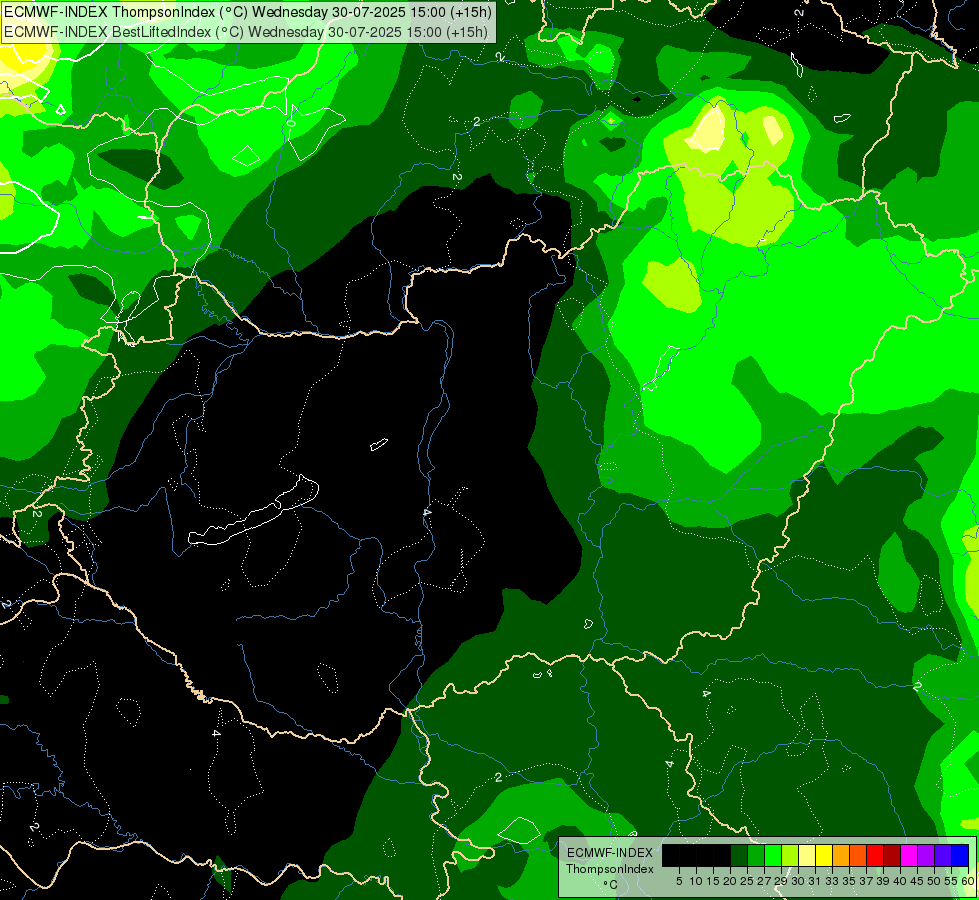
Task: Click the ECMWF-INDEX label in the legend box
Action: coord(610,853)
